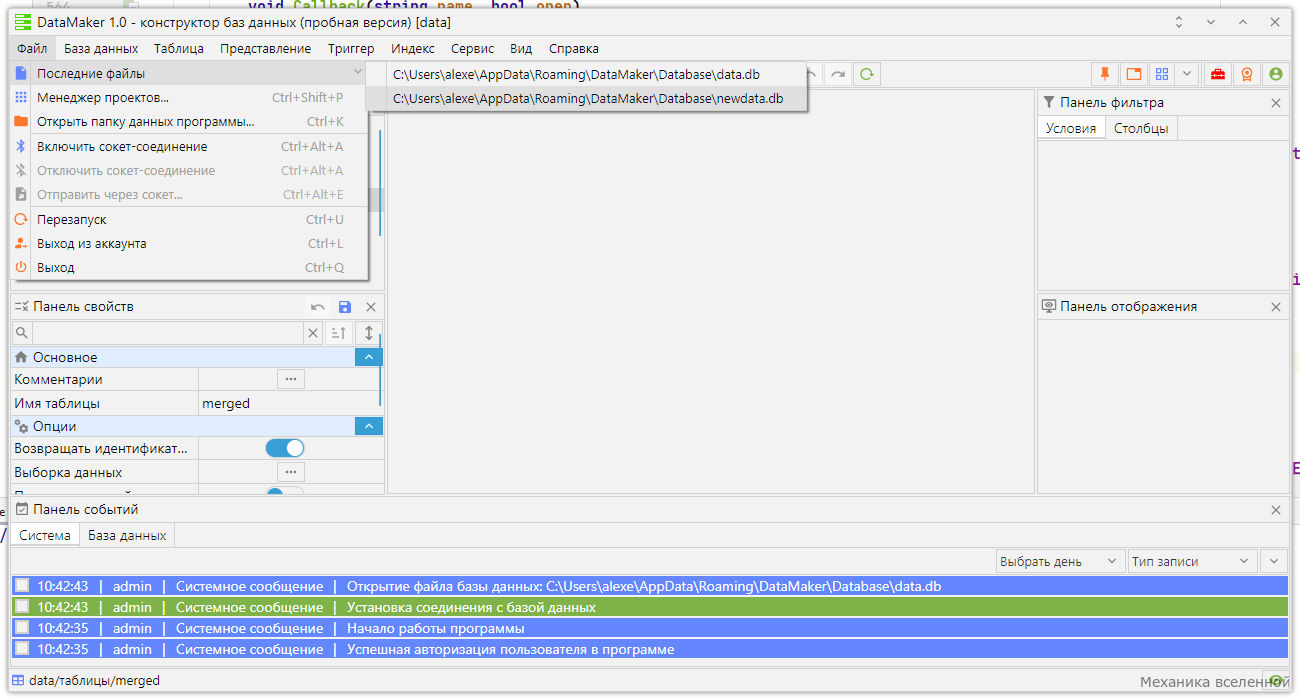The height and width of the screenshot is (700, 1300).
Task: Click the green user account icon
Action: pyautogui.click(x=1275, y=74)
